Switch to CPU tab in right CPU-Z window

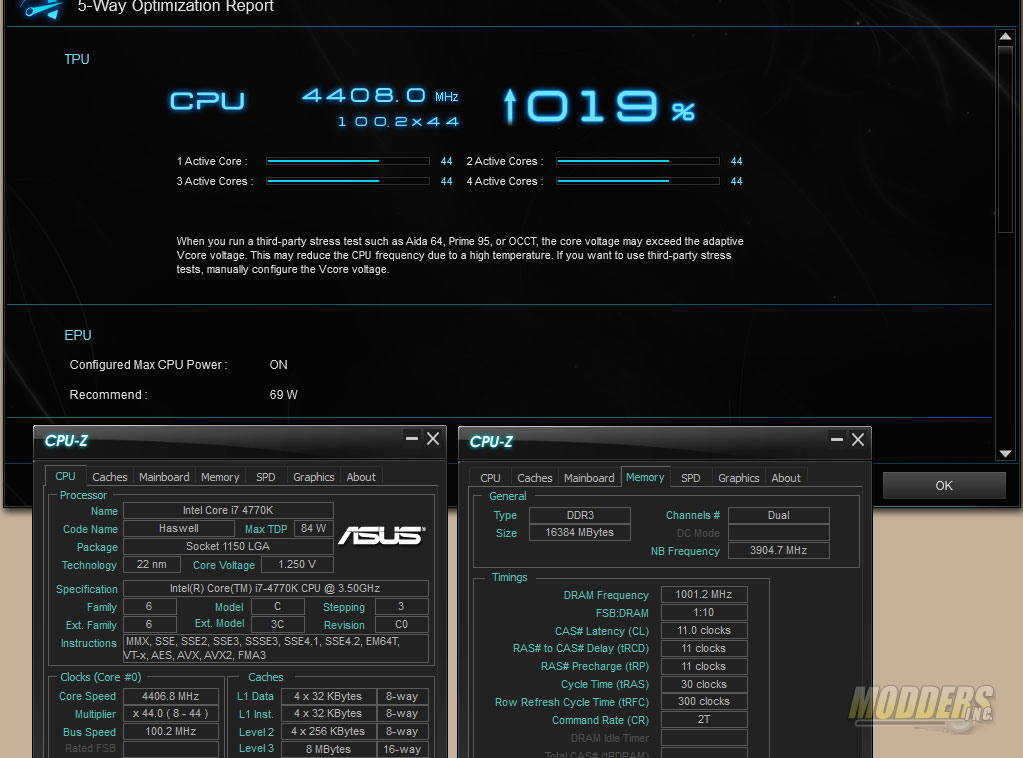point(490,478)
